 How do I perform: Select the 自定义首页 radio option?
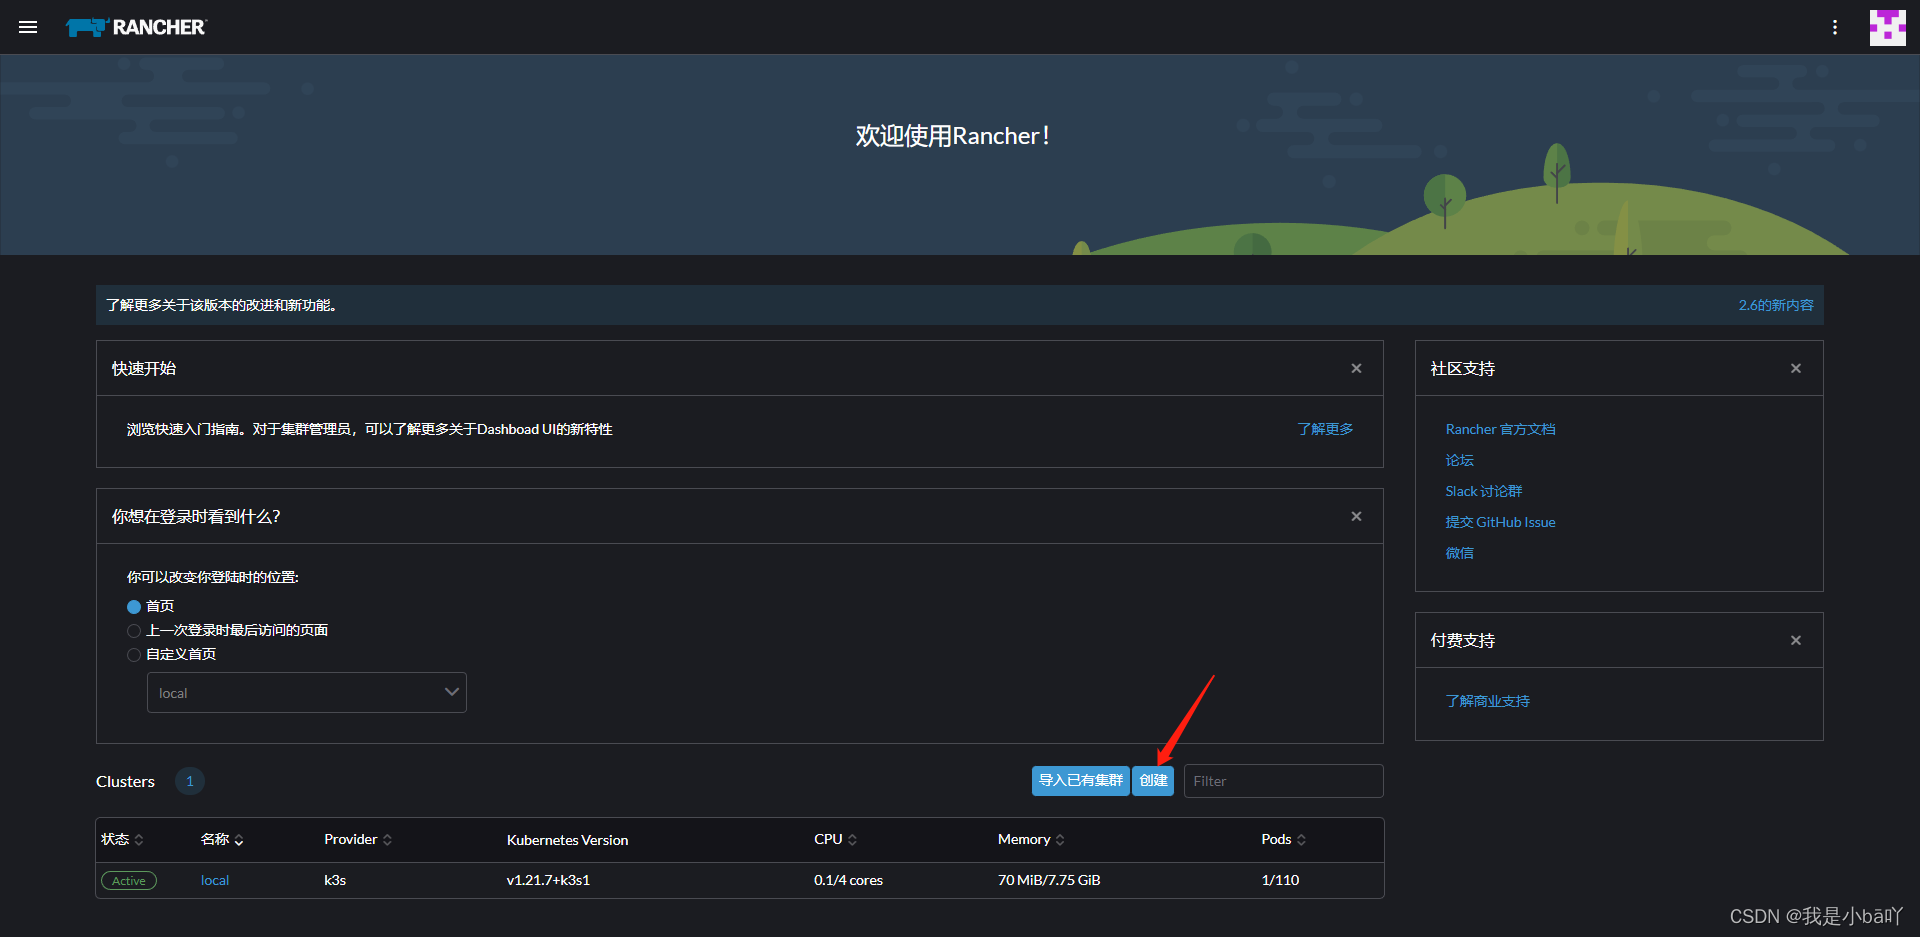(134, 655)
